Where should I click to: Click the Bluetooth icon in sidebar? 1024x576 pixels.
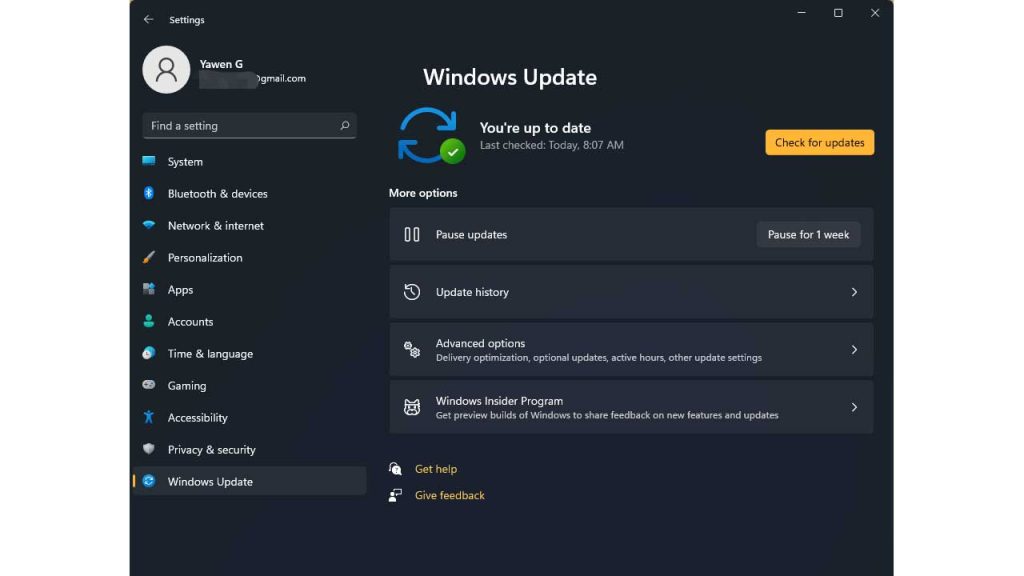pyautogui.click(x=149, y=193)
